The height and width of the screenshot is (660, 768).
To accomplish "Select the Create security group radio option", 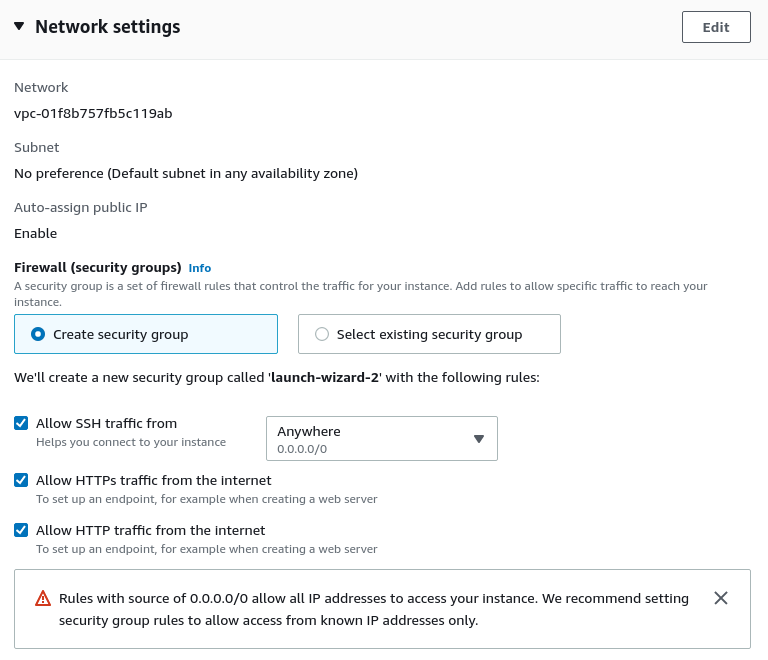I will (x=38, y=334).
